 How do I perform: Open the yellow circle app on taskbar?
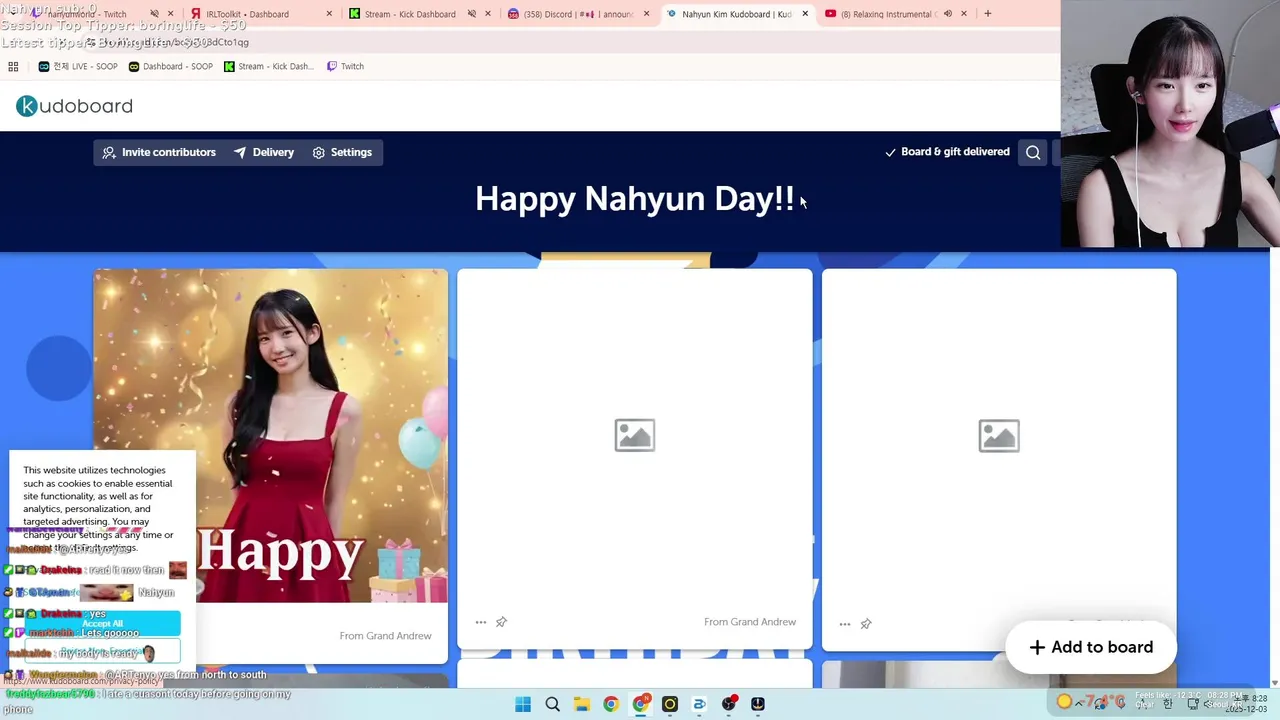[670, 704]
